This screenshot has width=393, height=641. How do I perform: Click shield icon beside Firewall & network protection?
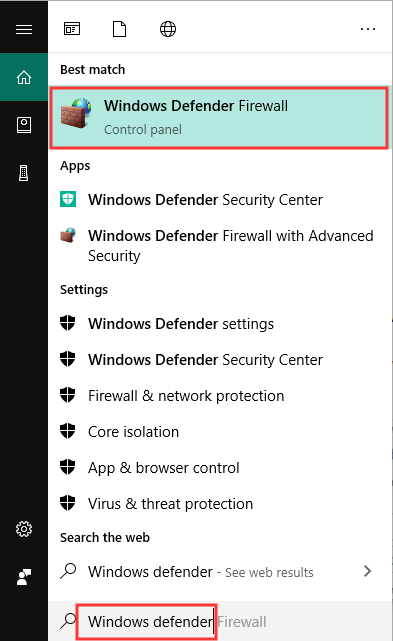[67, 395]
